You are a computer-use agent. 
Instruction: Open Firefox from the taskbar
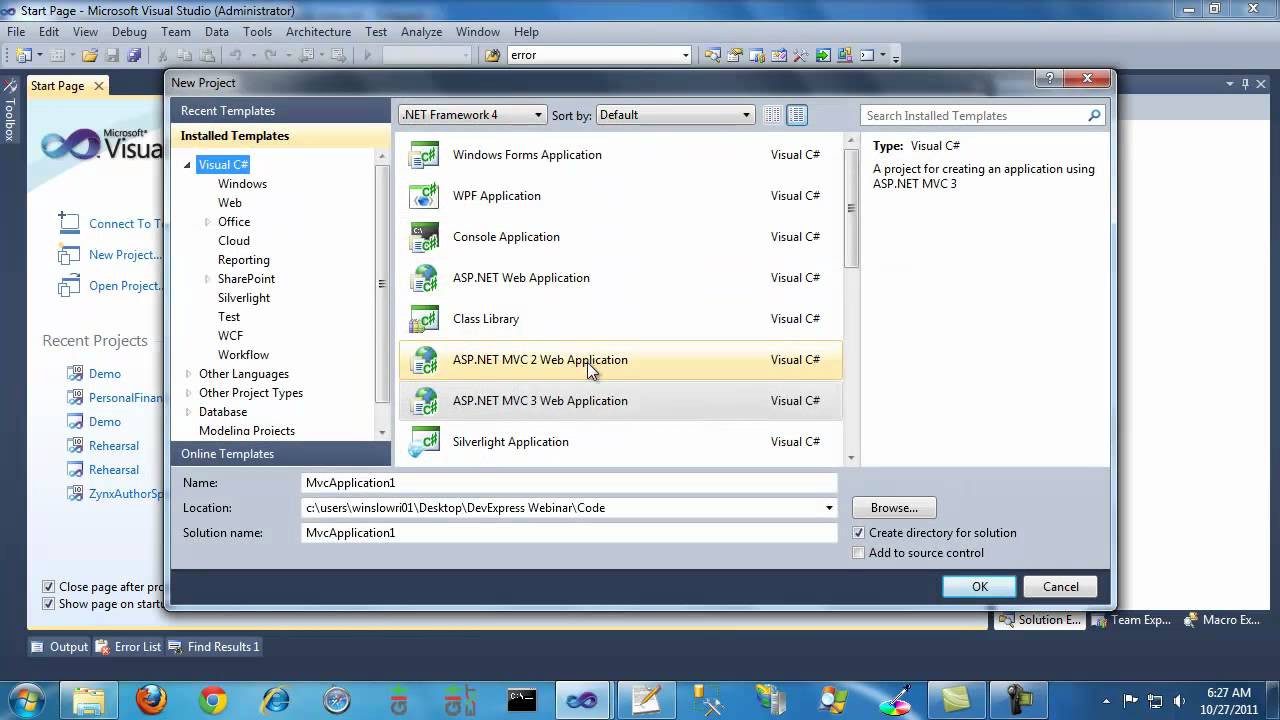[151, 699]
